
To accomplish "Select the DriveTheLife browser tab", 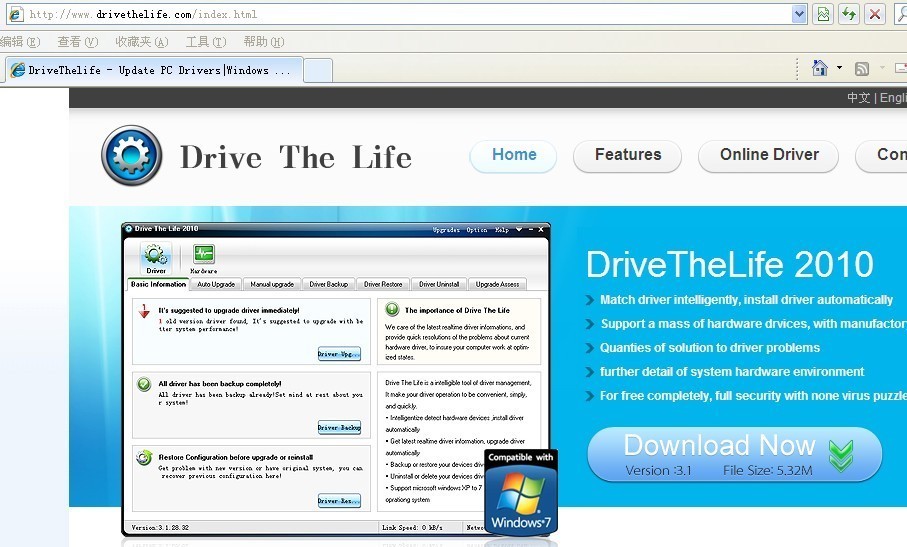I will pos(154,70).
